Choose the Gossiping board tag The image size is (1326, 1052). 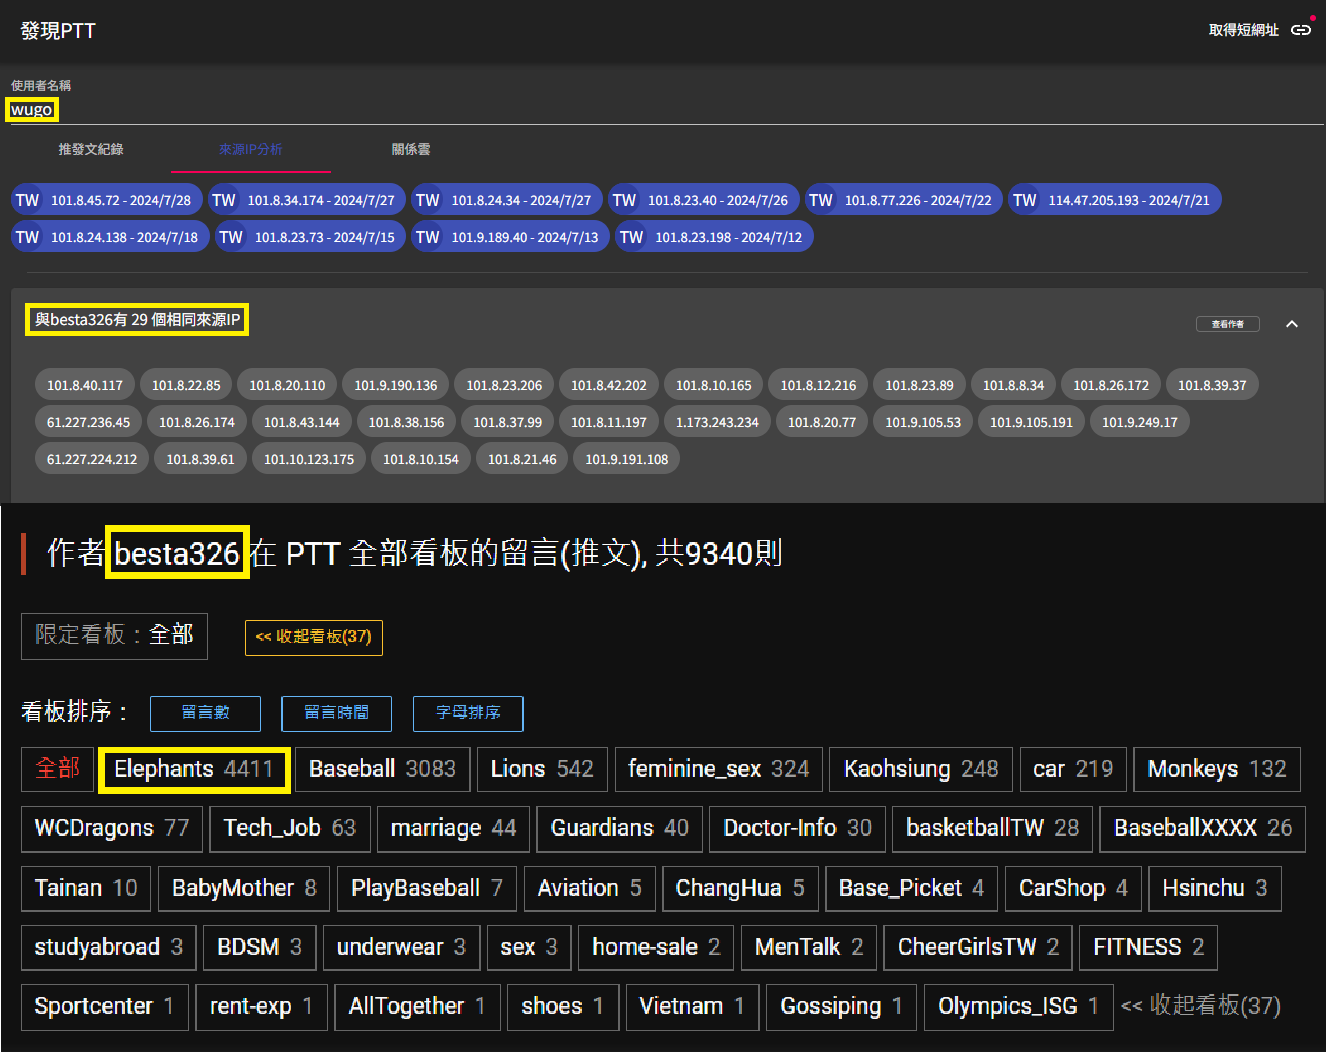coord(841,1006)
